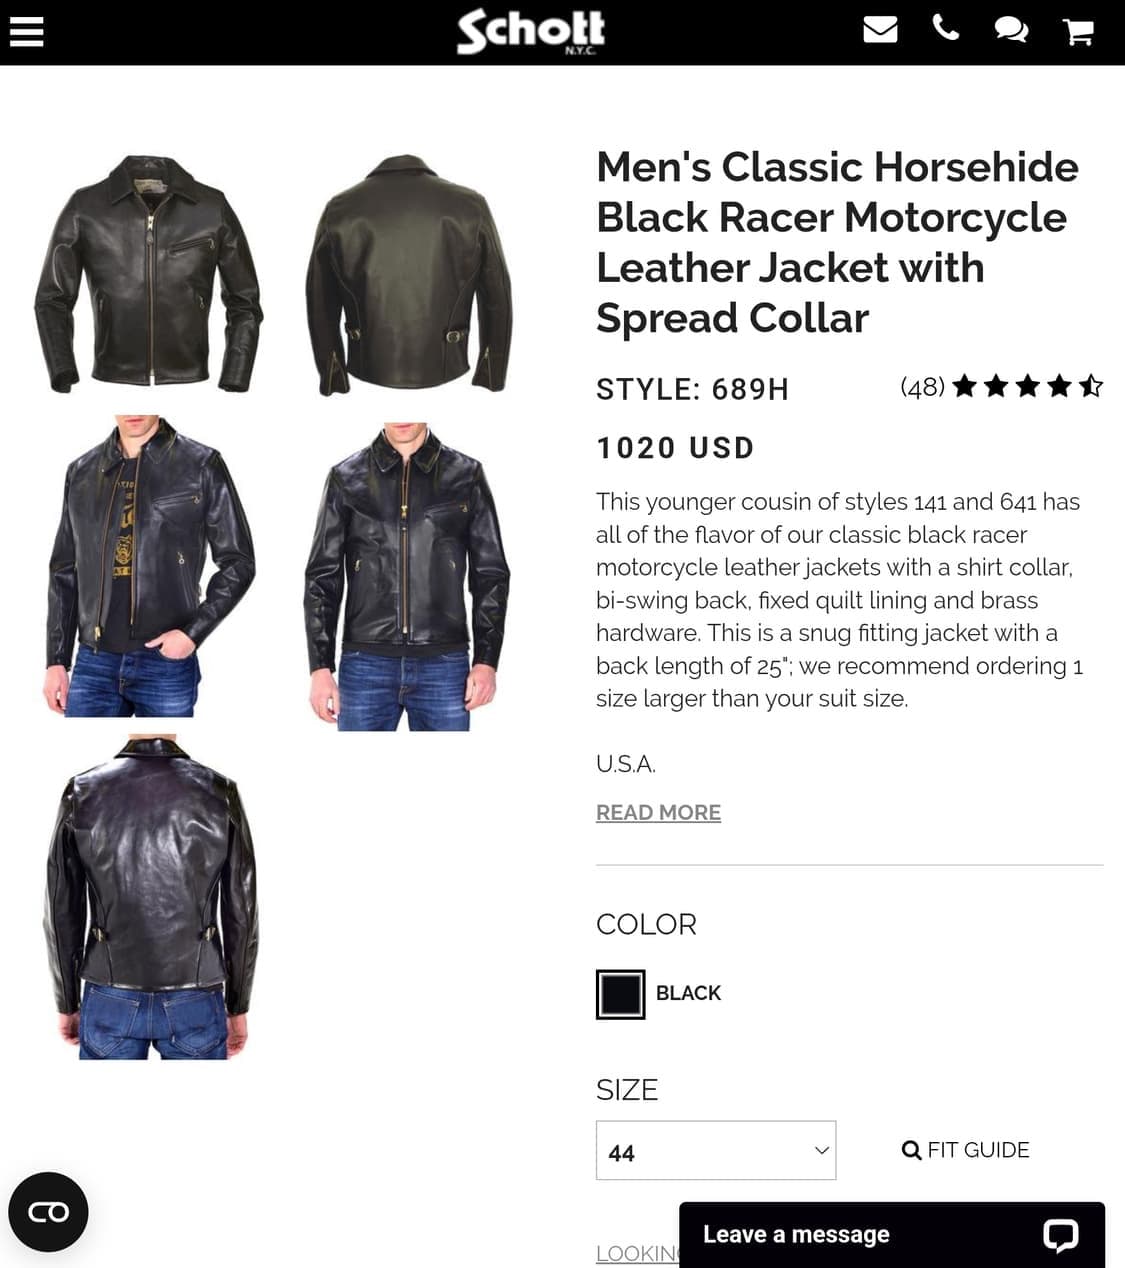View the back jacket flat-lay thumbnail
This screenshot has height=1268, width=1125.
[407, 274]
